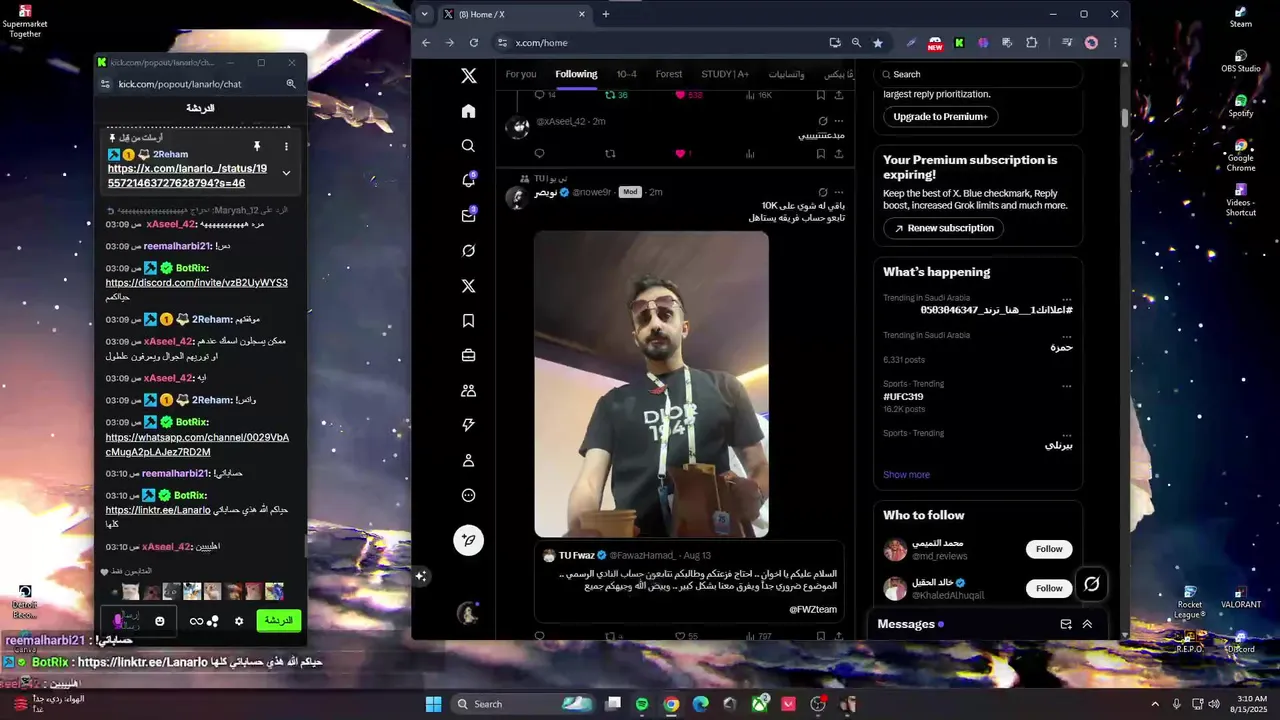Expand the Messages drawer with the double chevron
Screen dimensions: 1280x720
click(1087, 624)
